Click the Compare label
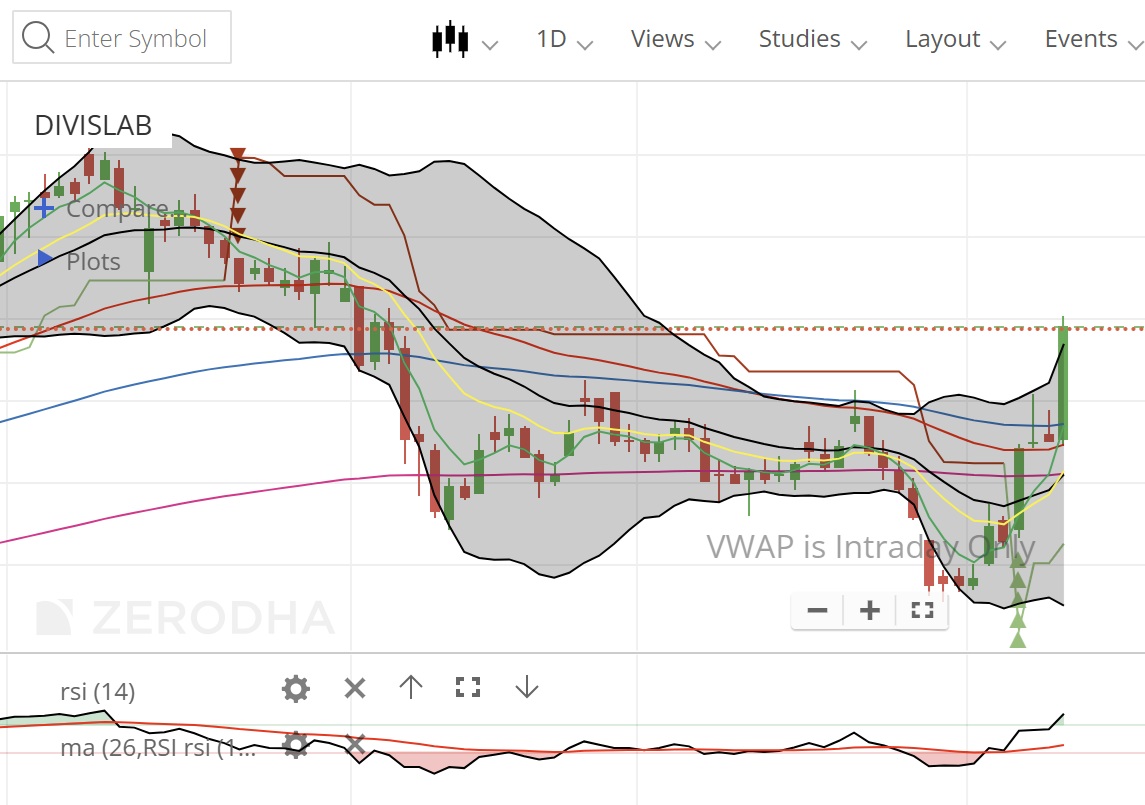 click(117, 209)
